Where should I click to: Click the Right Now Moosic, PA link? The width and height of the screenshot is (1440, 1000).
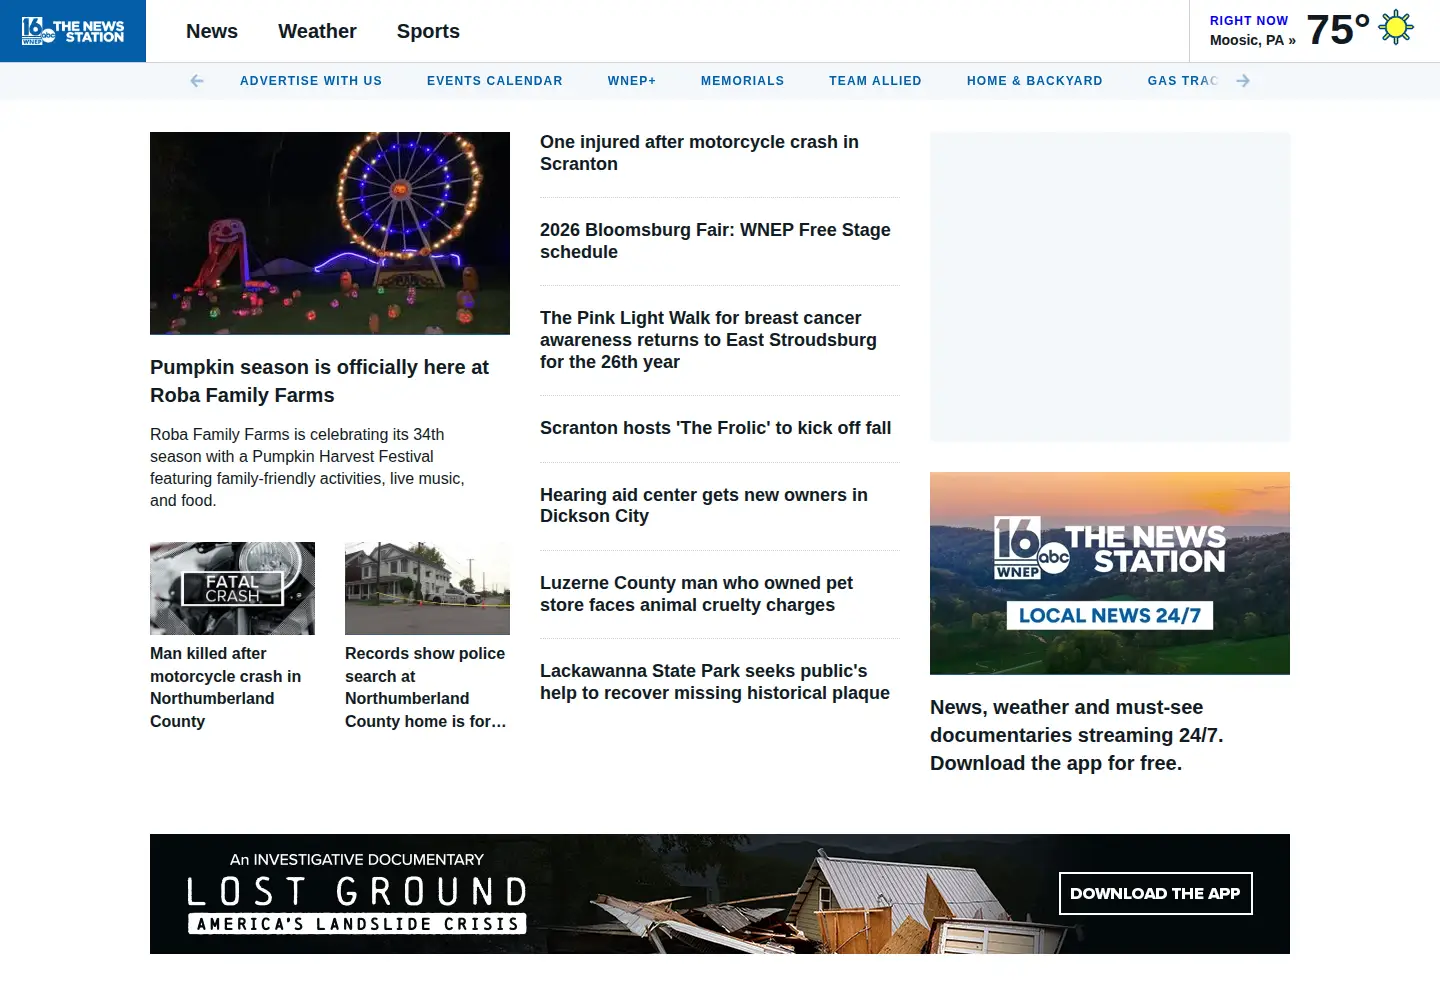tap(1252, 30)
